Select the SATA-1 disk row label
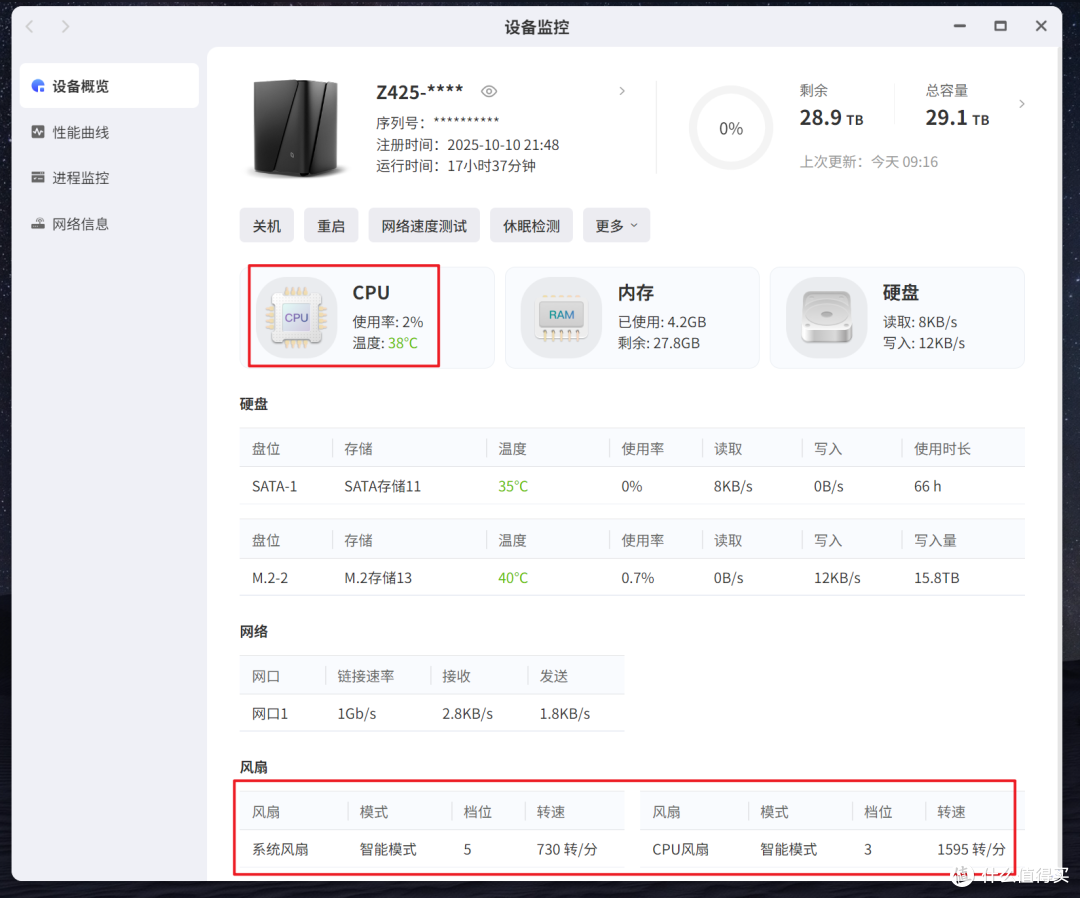The width and height of the screenshot is (1080, 898). click(x=274, y=486)
